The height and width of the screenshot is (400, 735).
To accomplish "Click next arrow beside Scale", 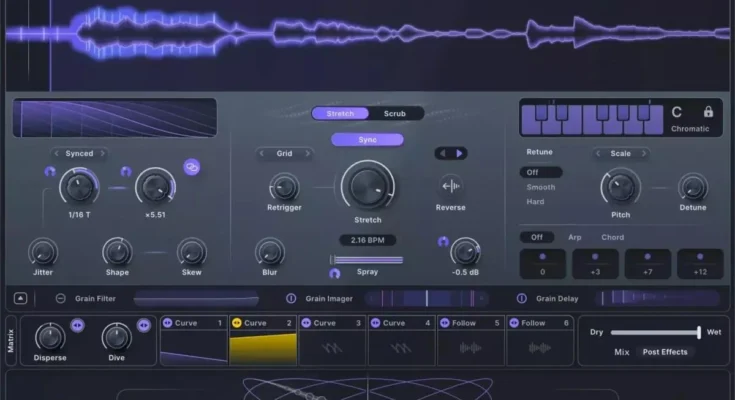I will coord(644,153).
